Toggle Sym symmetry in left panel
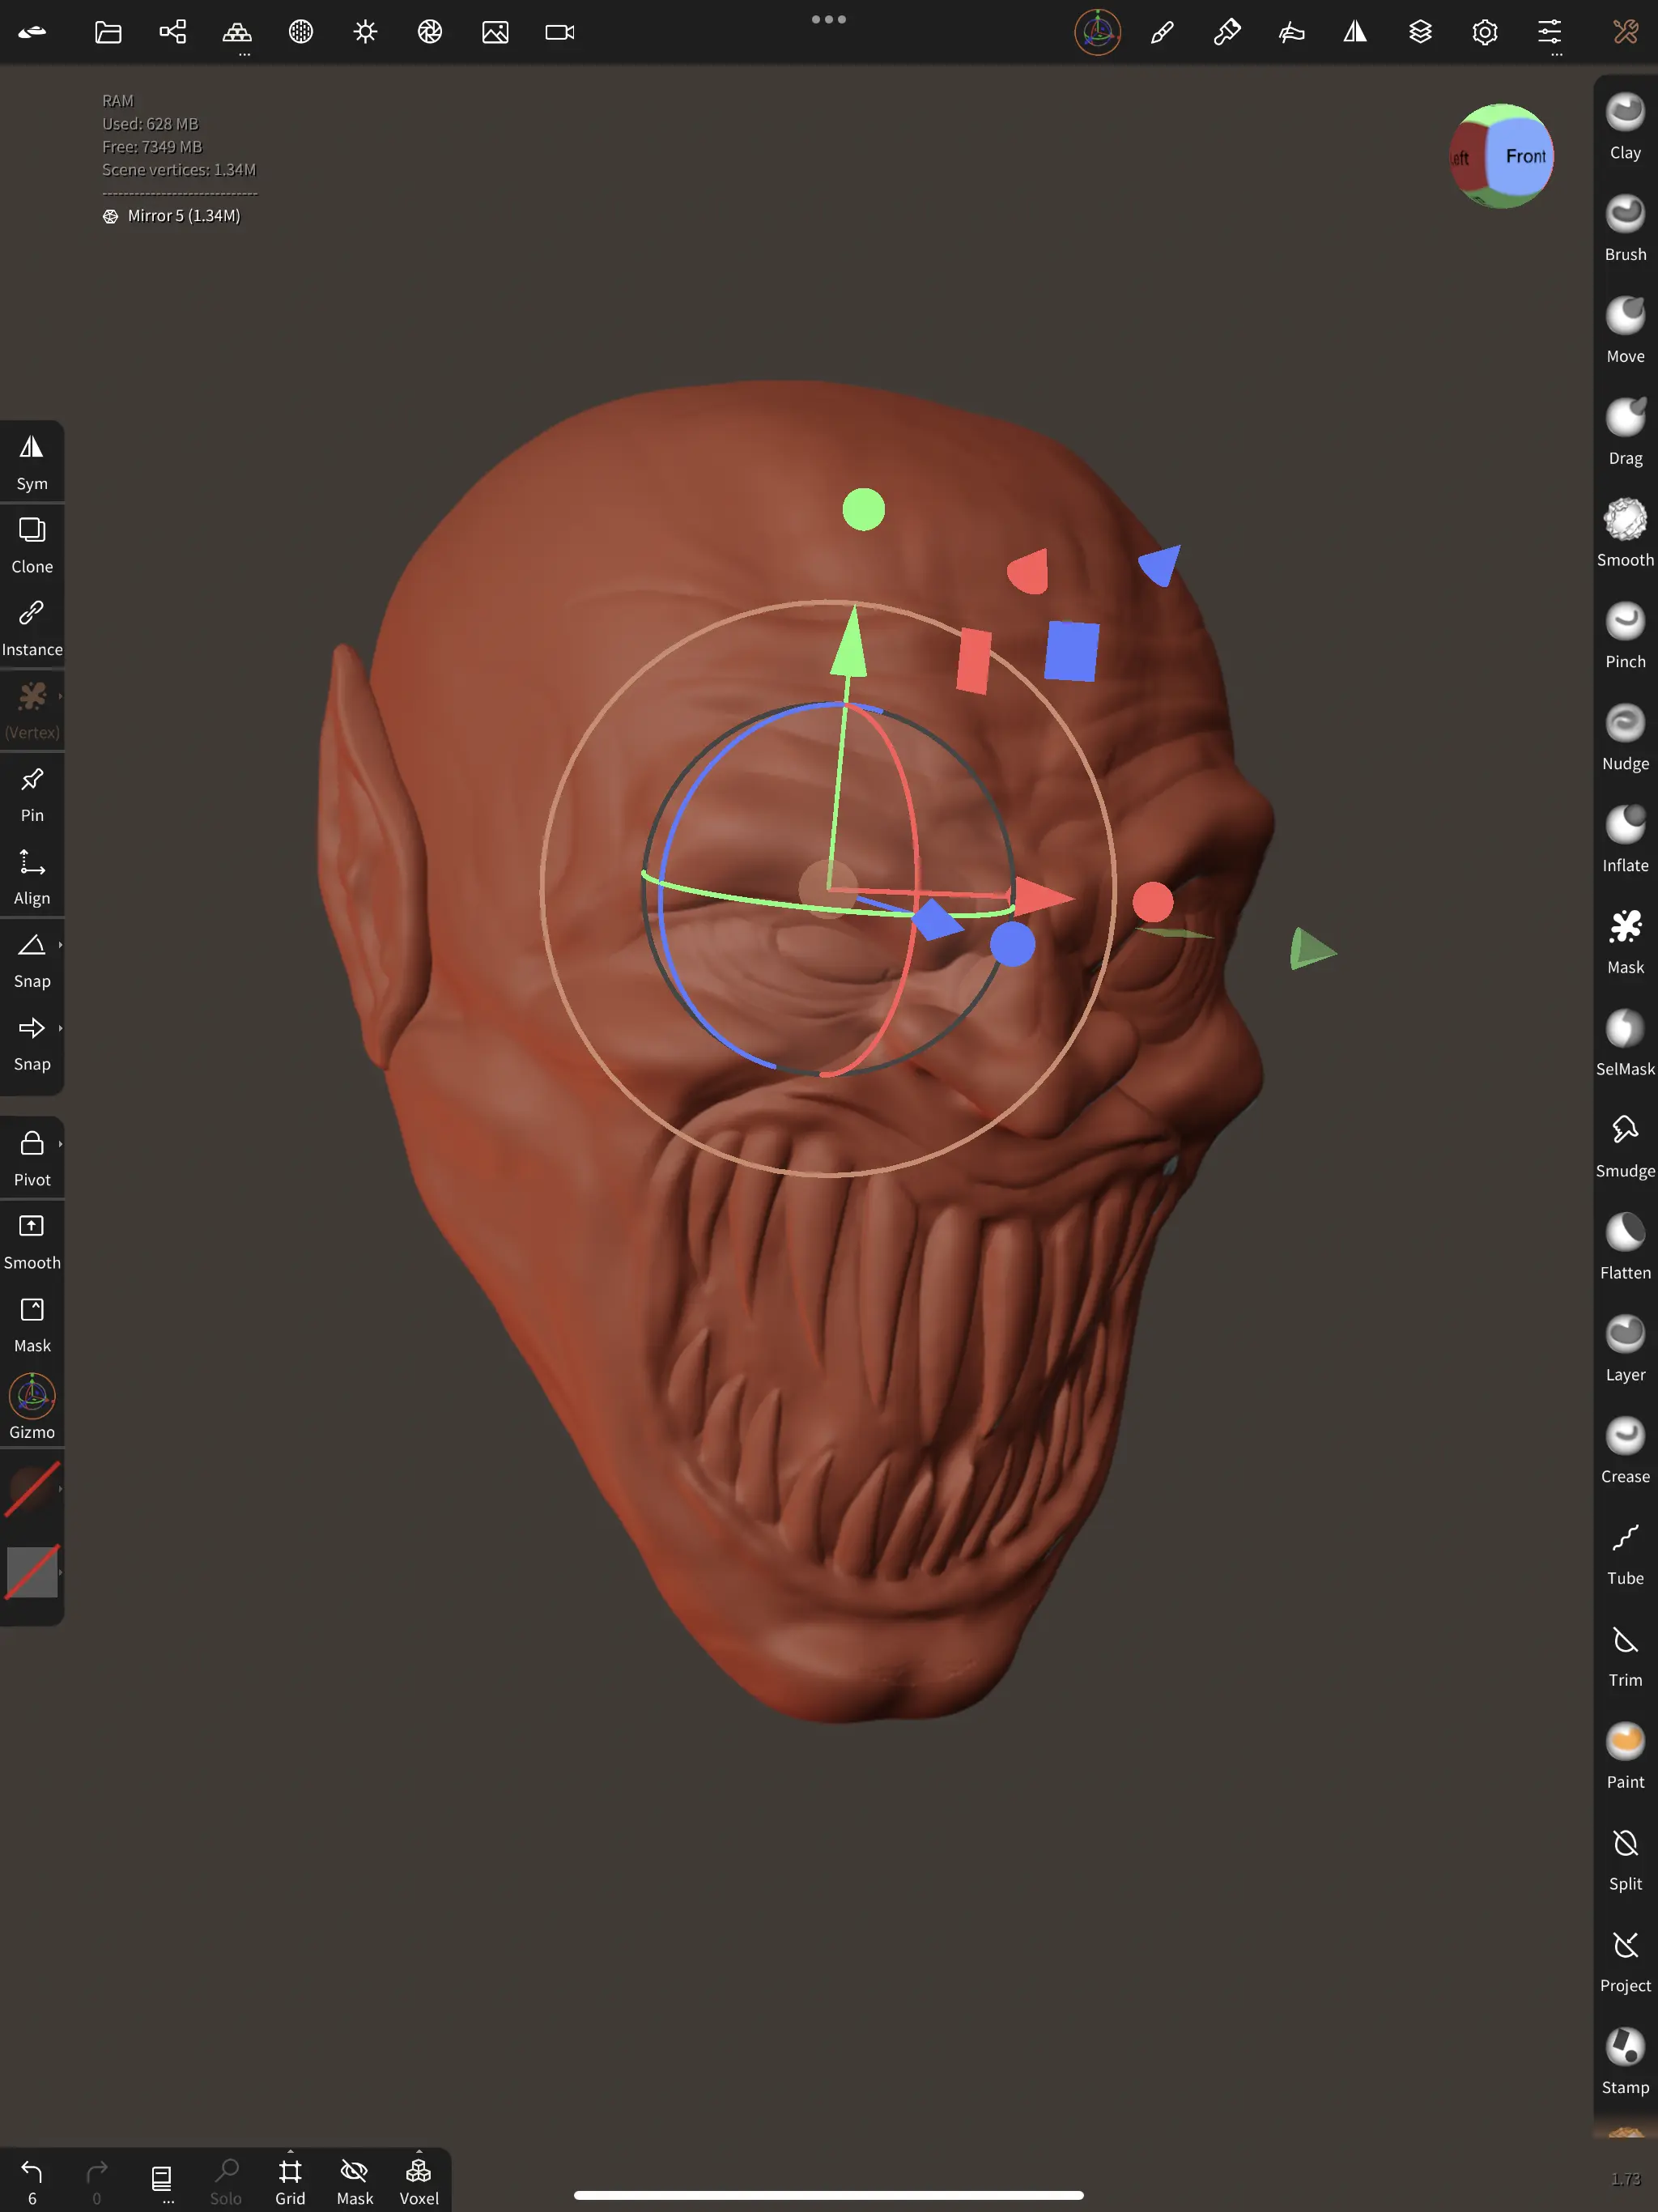1658x2212 pixels. point(32,462)
